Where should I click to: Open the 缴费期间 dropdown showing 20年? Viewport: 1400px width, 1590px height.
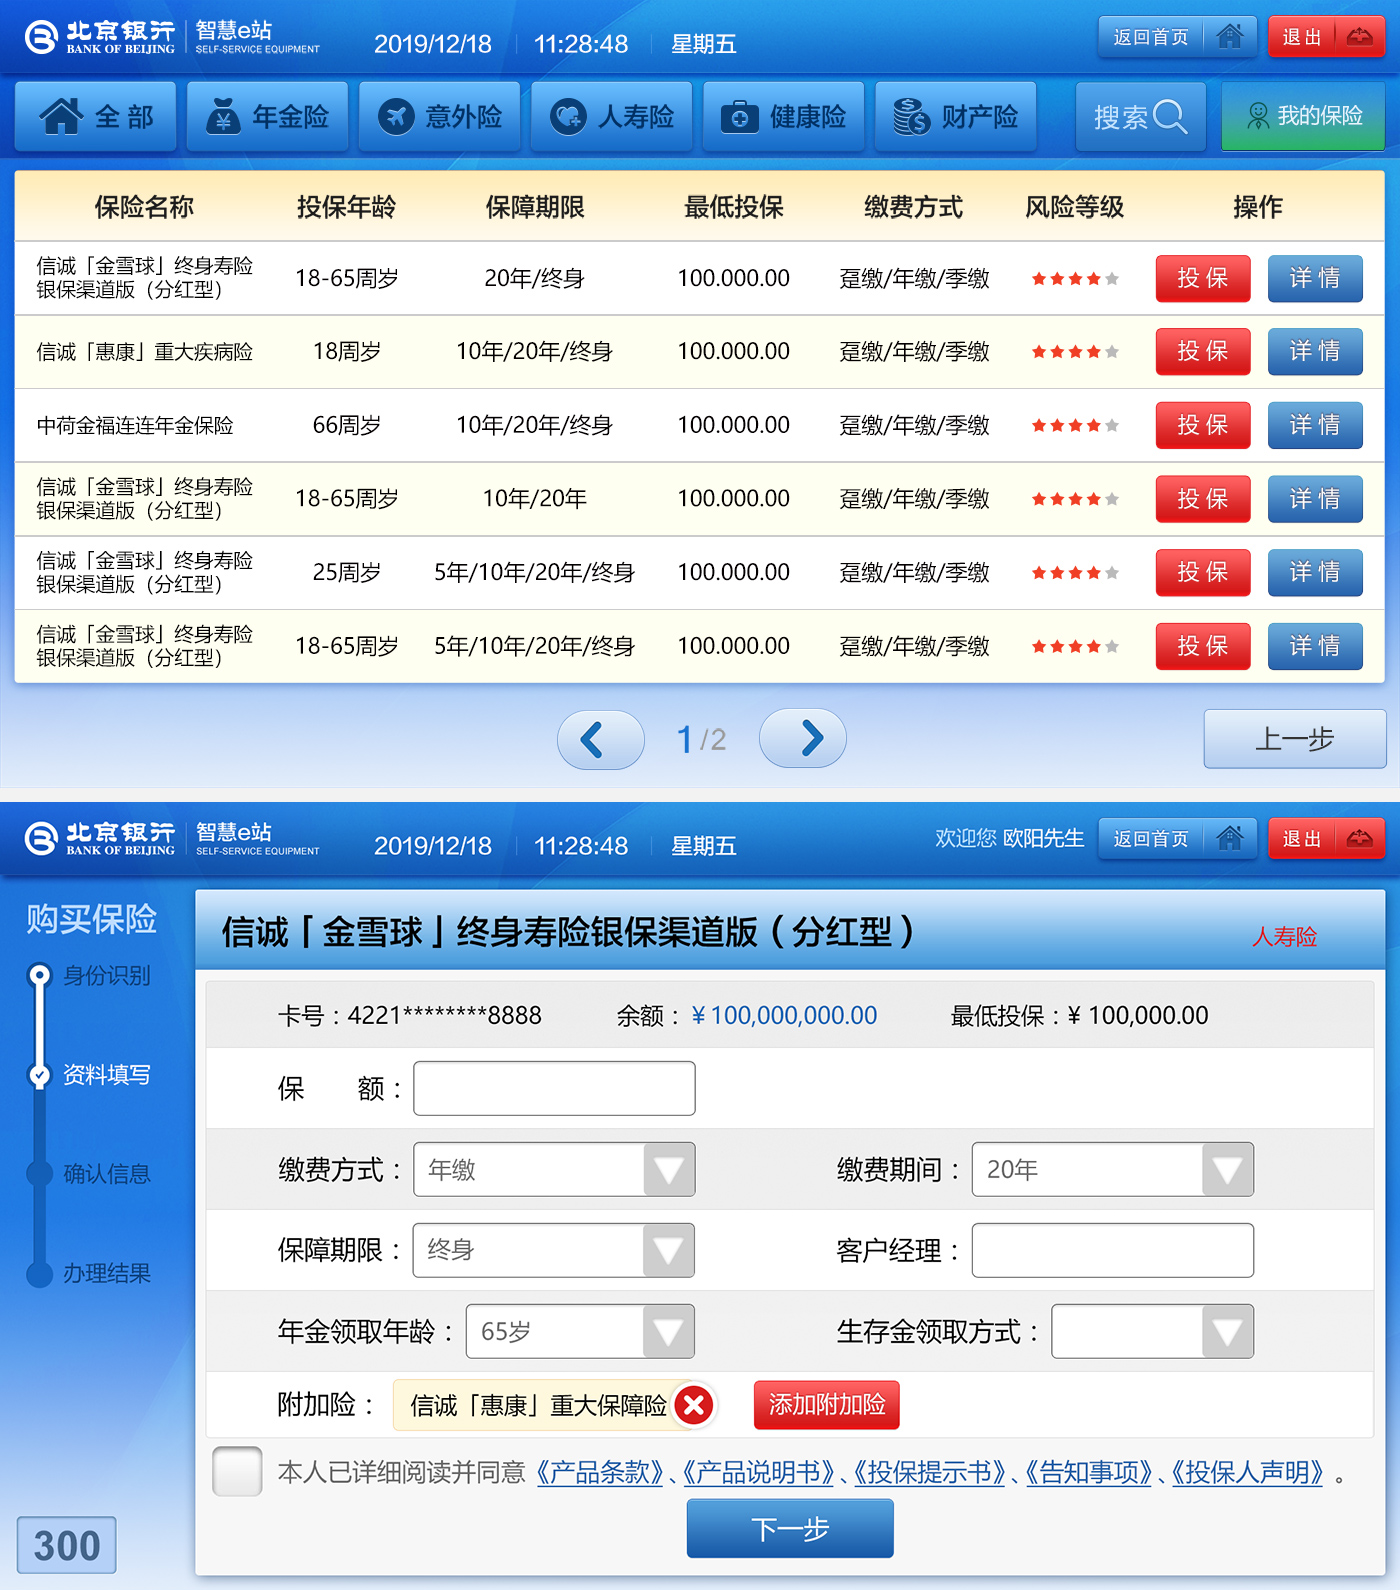1113,1169
